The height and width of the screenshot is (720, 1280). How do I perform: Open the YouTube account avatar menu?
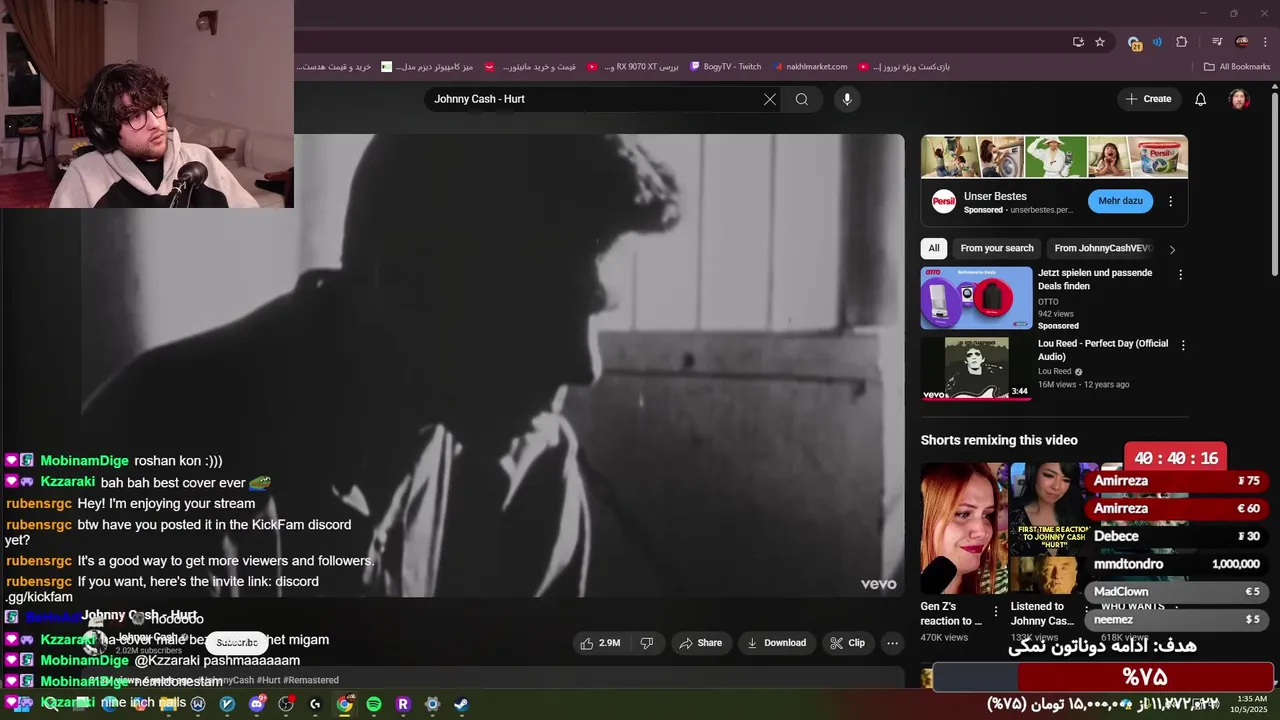click(x=1239, y=99)
